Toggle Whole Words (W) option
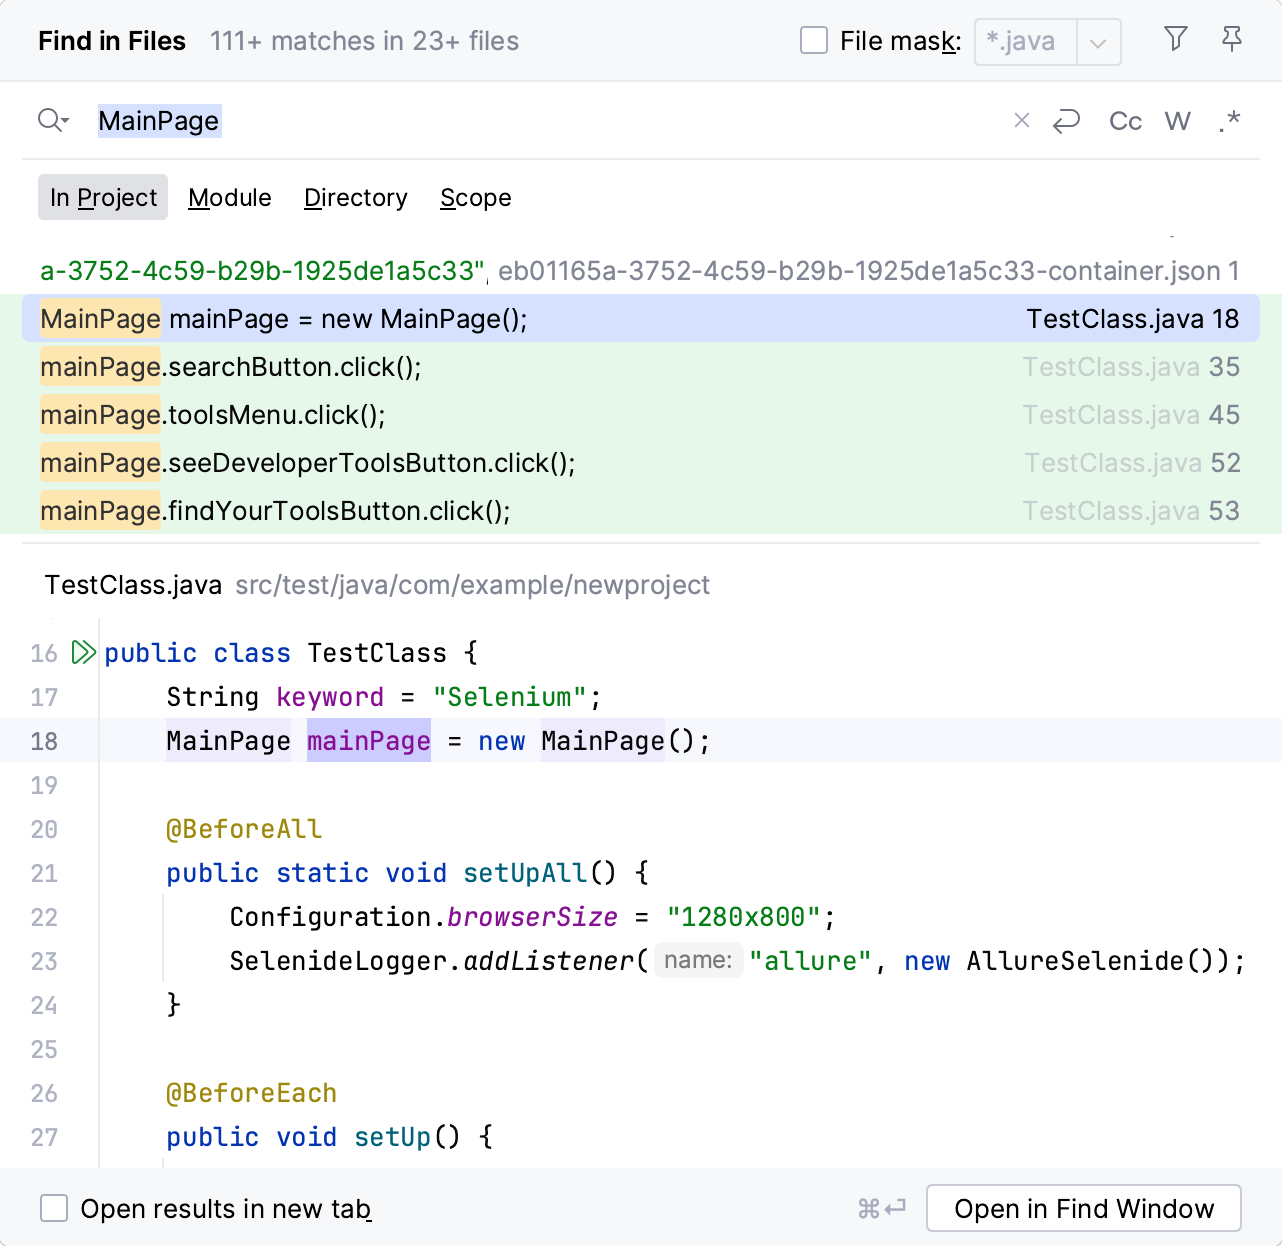Image resolution: width=1282 pixels, height=1246 pixels. pos(1177,121)
